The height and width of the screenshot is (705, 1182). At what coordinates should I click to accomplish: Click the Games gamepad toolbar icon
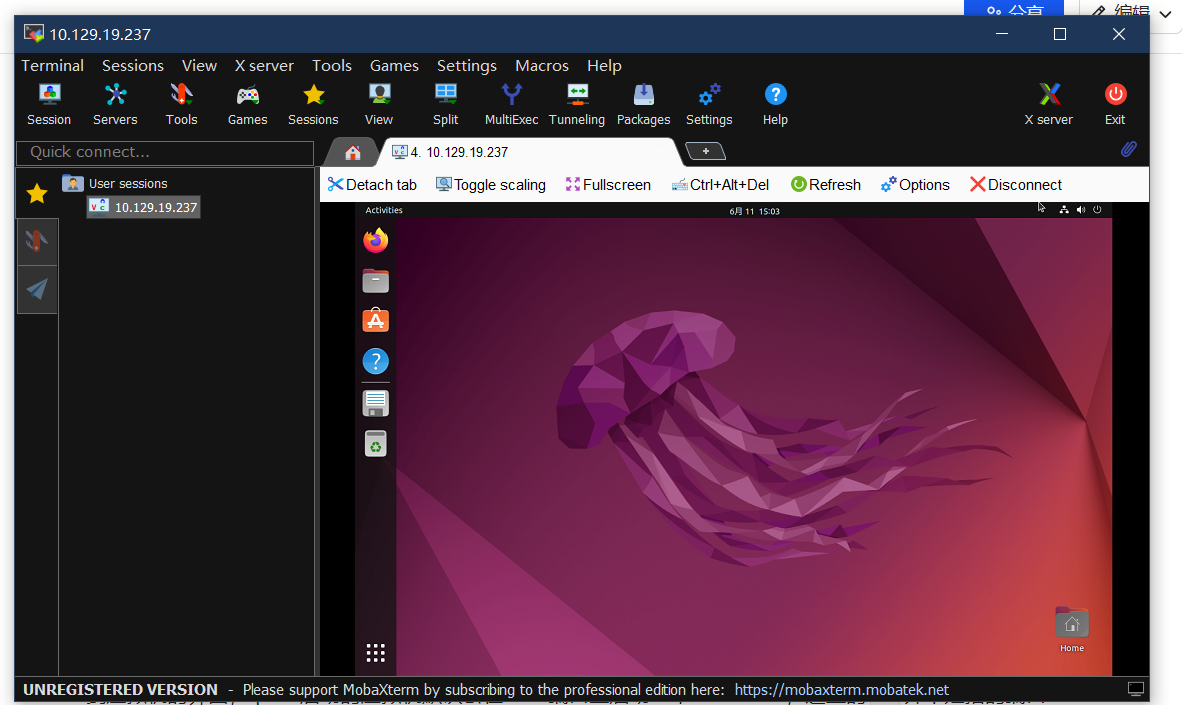click(x=247, y=104)
